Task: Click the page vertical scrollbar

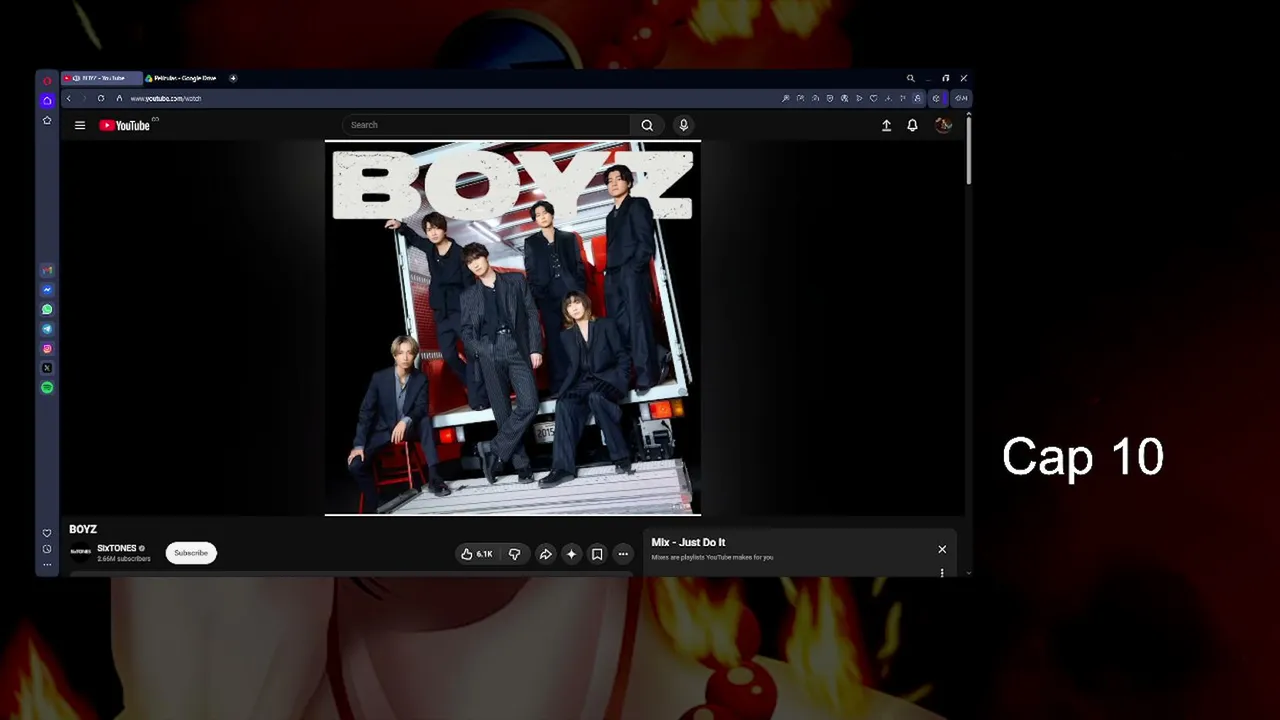Action: (968, 150)
